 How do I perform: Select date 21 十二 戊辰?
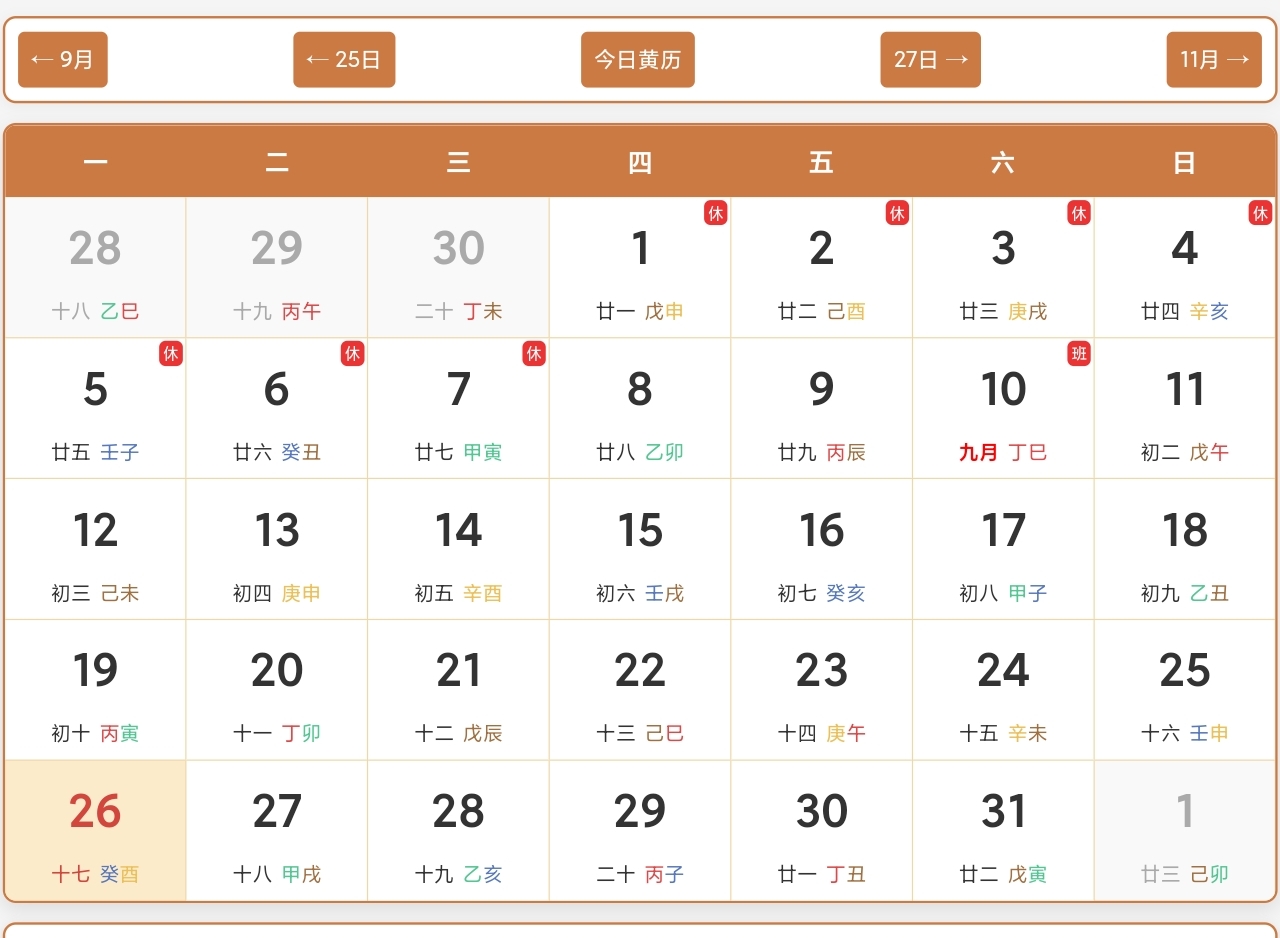(x=458, y=690)
